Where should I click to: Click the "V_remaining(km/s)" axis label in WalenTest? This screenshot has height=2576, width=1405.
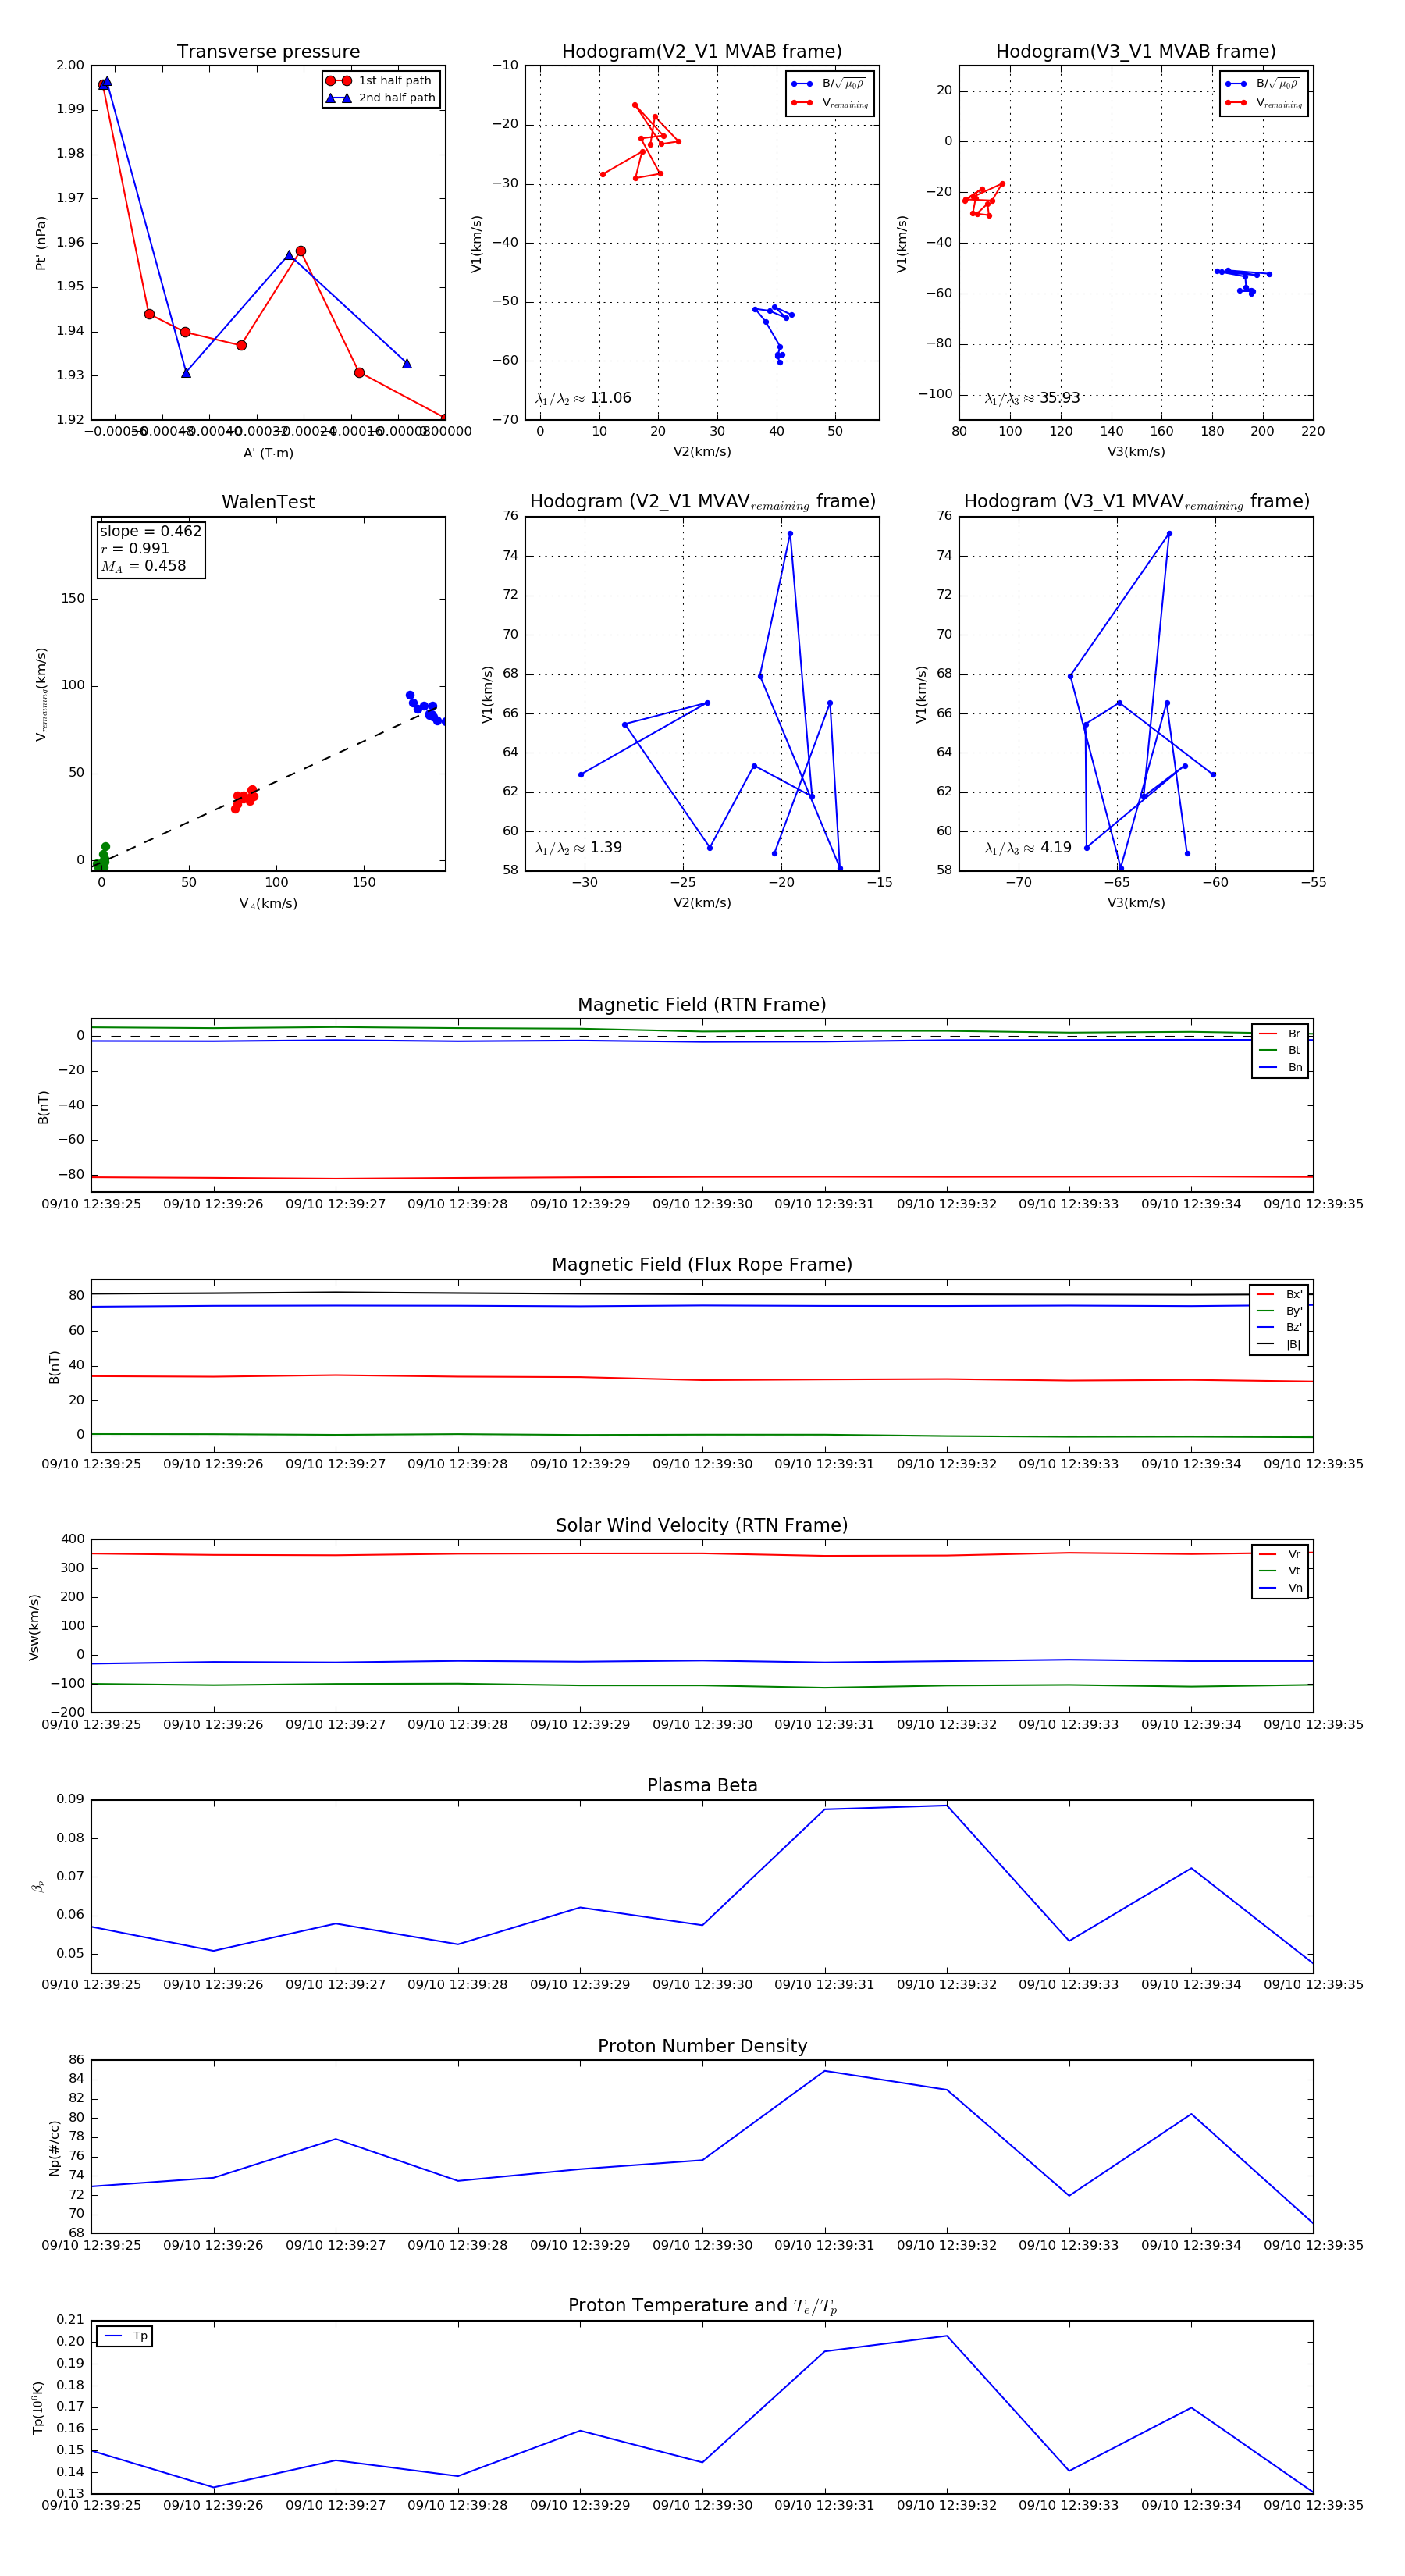point(41,694)
